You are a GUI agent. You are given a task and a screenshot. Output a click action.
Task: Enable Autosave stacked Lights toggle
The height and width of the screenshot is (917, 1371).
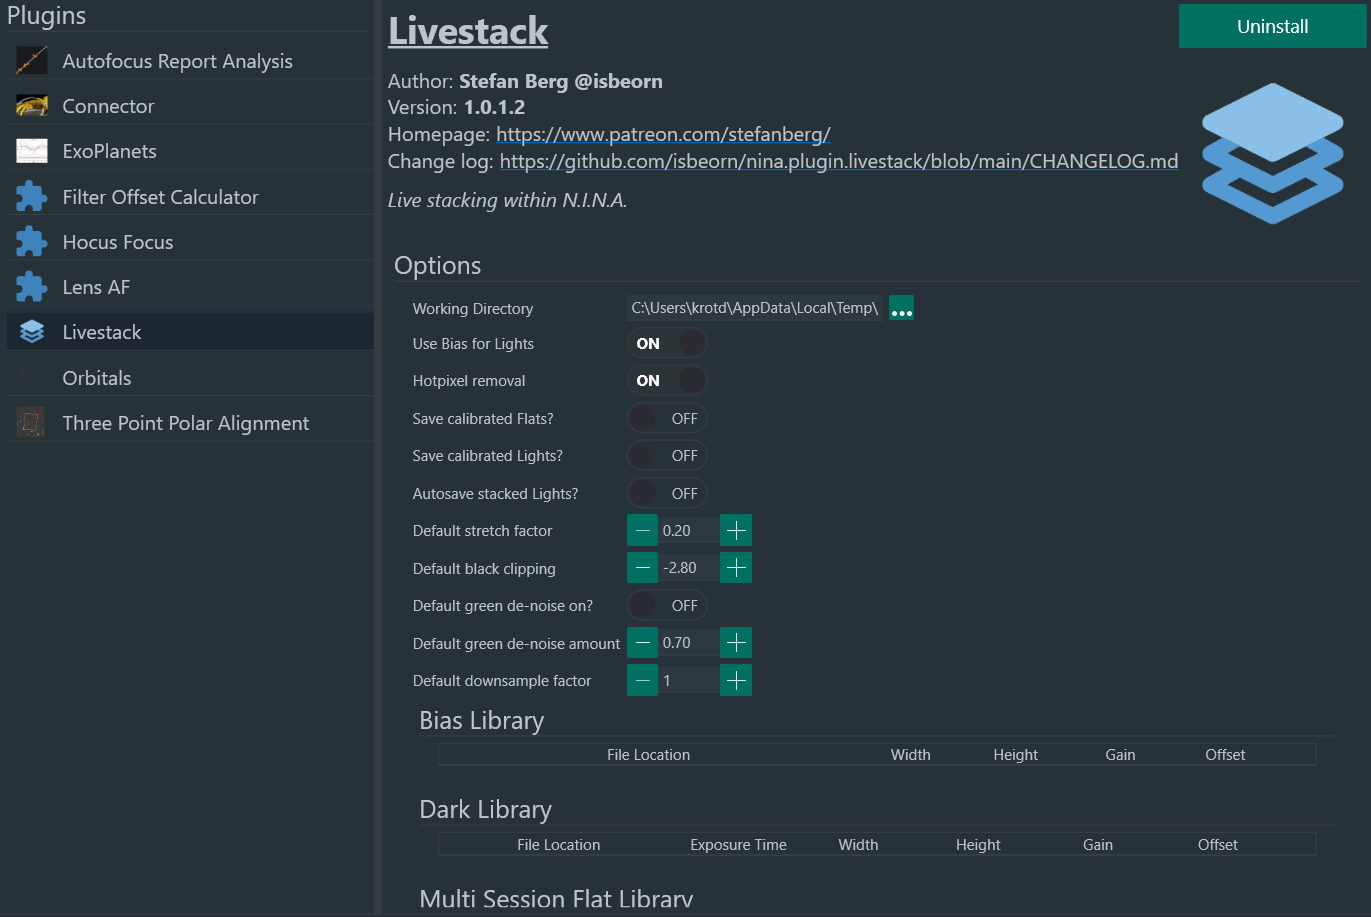tap(667, 493)
